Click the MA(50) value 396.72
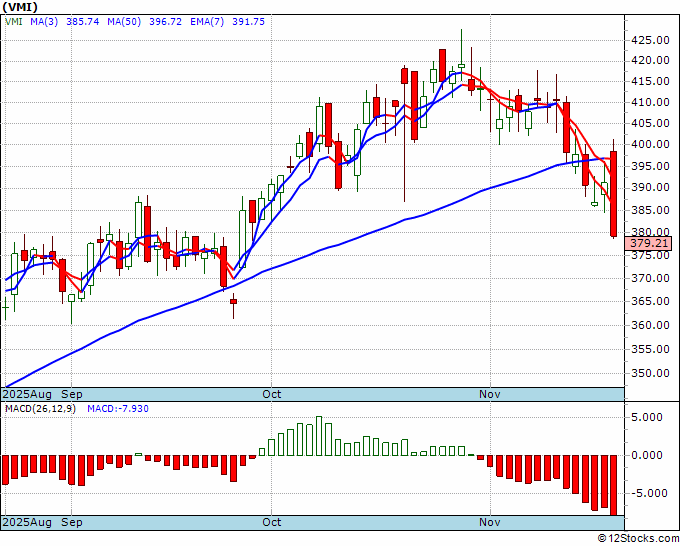680x546 pixels. coord(166,22)
